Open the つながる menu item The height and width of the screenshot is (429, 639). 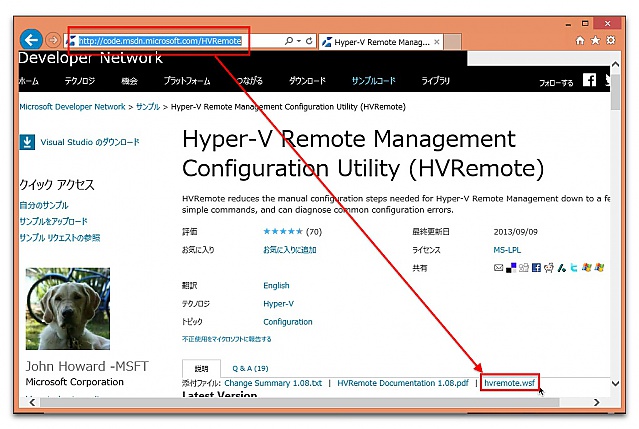tap(249, 81)
